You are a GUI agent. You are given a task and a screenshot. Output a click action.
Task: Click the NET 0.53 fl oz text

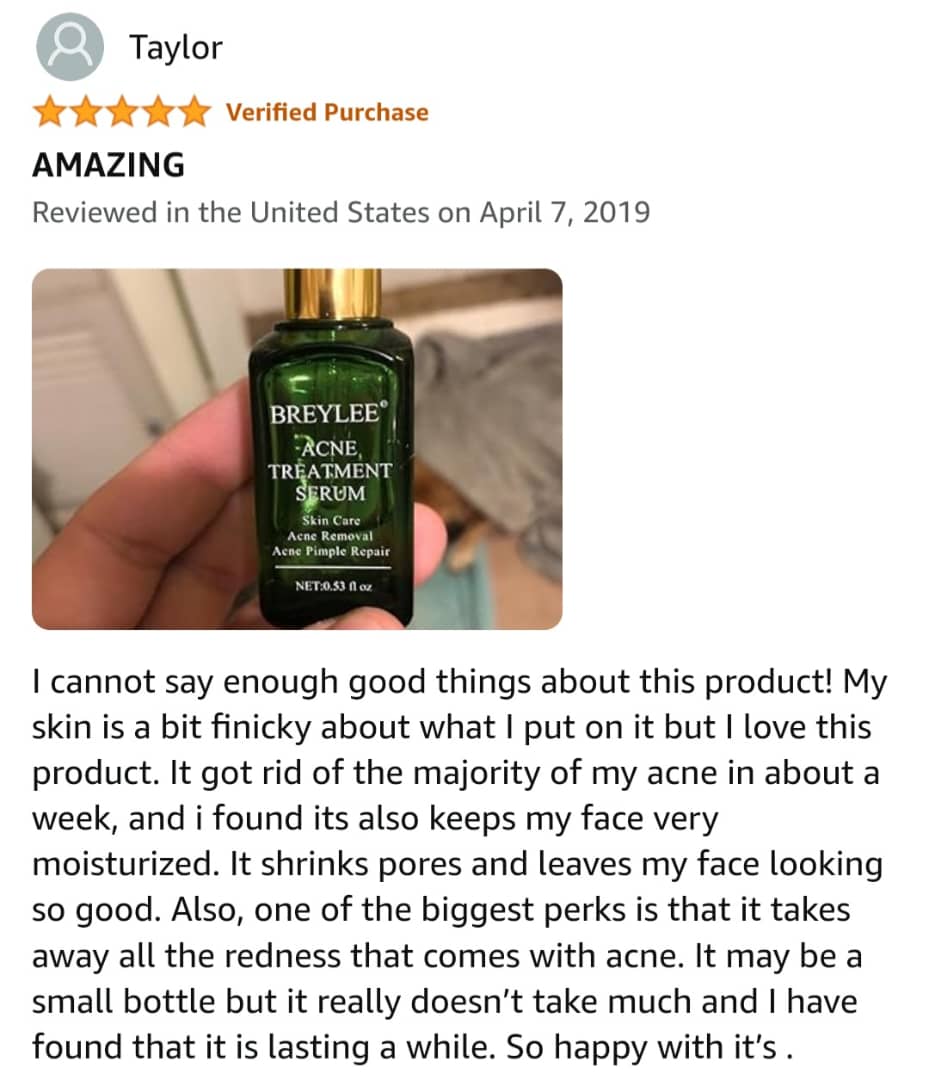(x=333, y=586)
